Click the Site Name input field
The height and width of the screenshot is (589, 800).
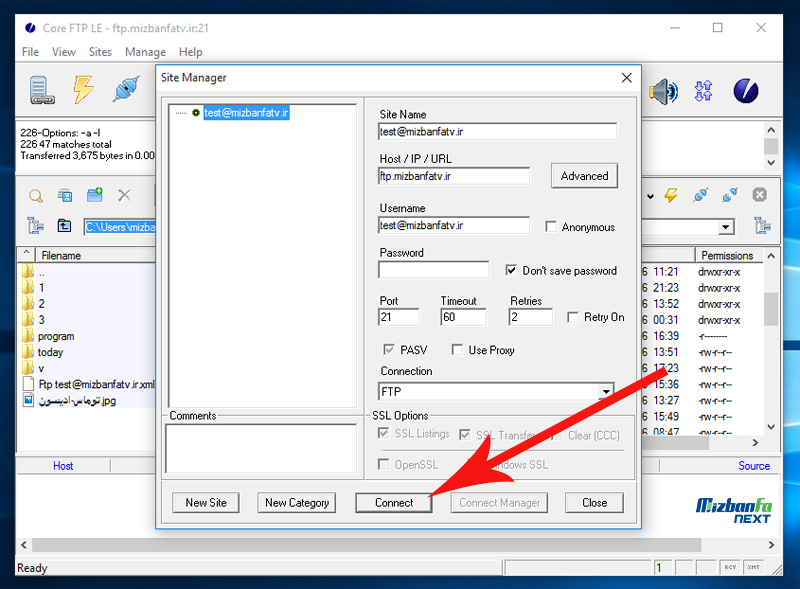tap(497, 132)
